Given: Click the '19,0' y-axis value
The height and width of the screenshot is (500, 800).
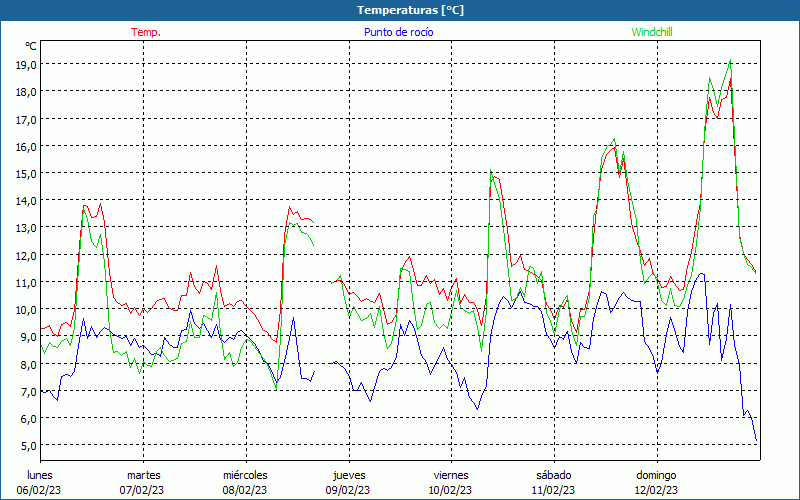Looking at the screenshot, I should 27,64.
